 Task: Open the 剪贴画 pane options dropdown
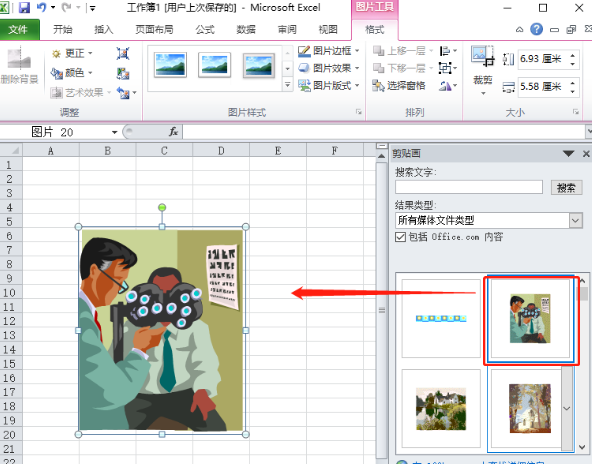coord(568,153)
